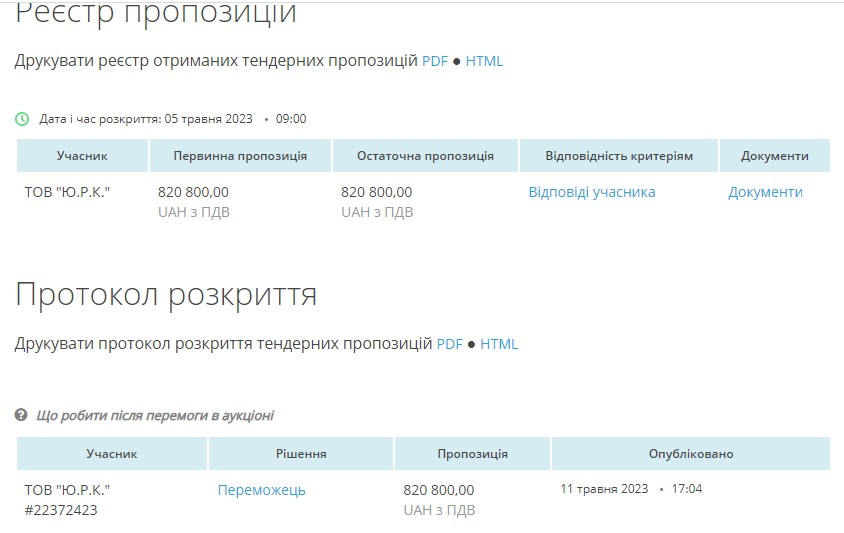Screen dimensions: 844x533
Task: Open HTML version of the opening protocol
Action: tap(499, 344)
